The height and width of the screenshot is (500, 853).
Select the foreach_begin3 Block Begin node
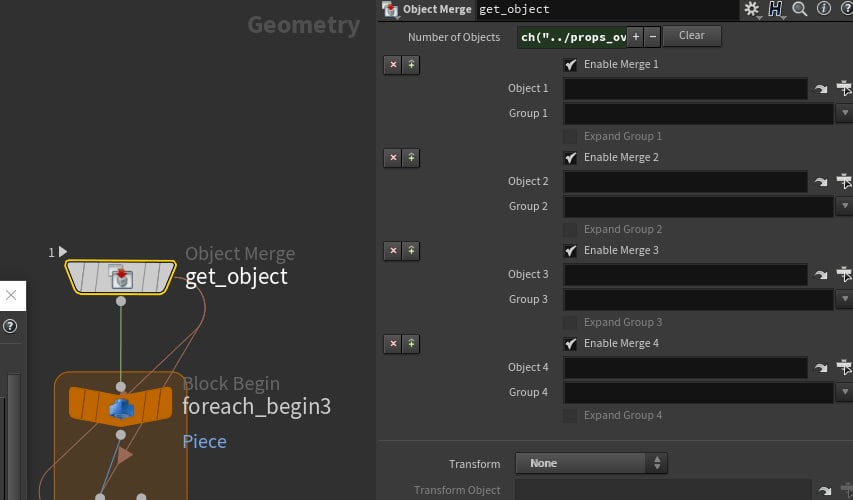pos(121,406)
